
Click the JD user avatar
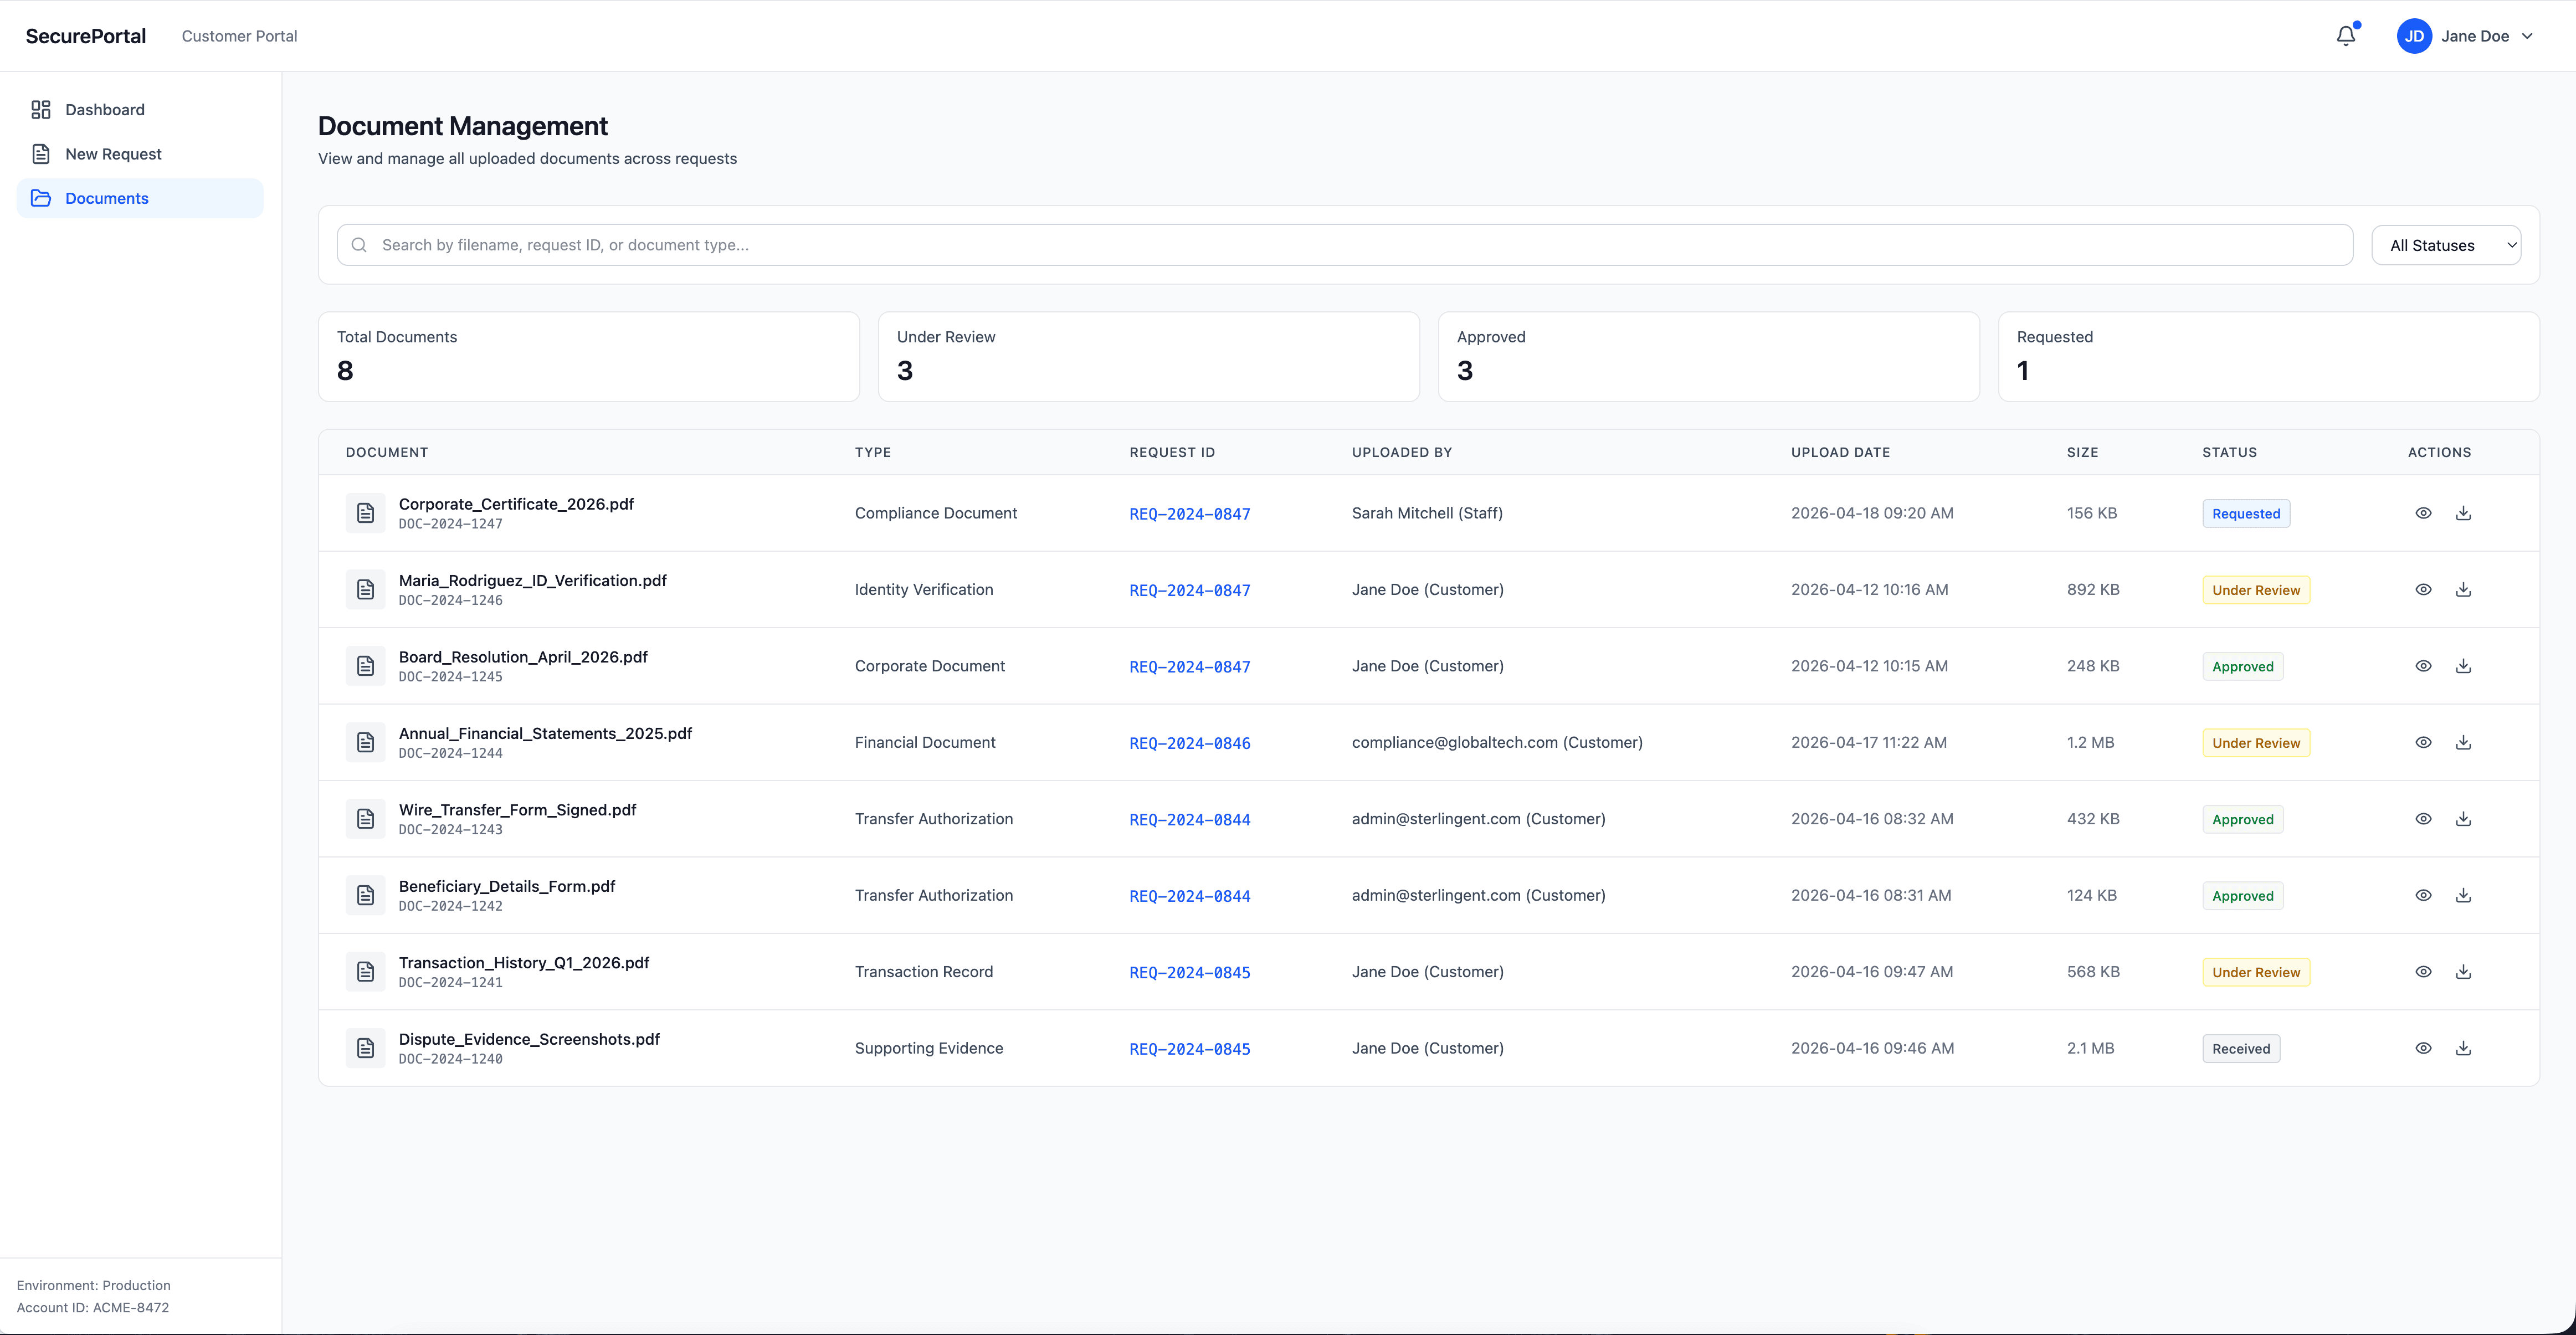2414,36
